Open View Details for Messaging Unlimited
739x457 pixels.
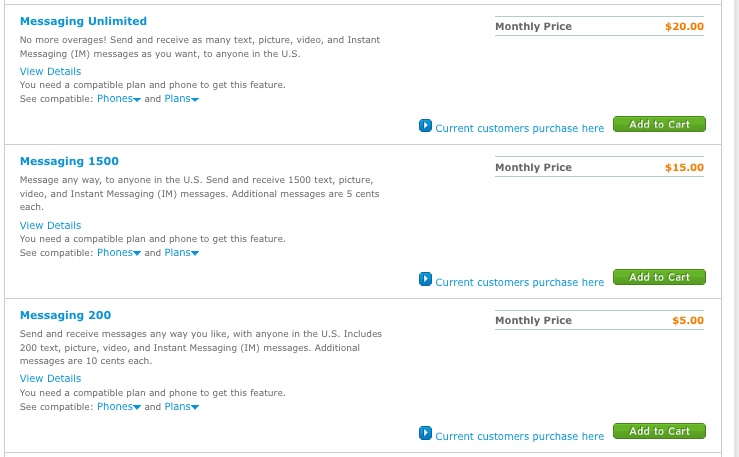tap(50, 71)
